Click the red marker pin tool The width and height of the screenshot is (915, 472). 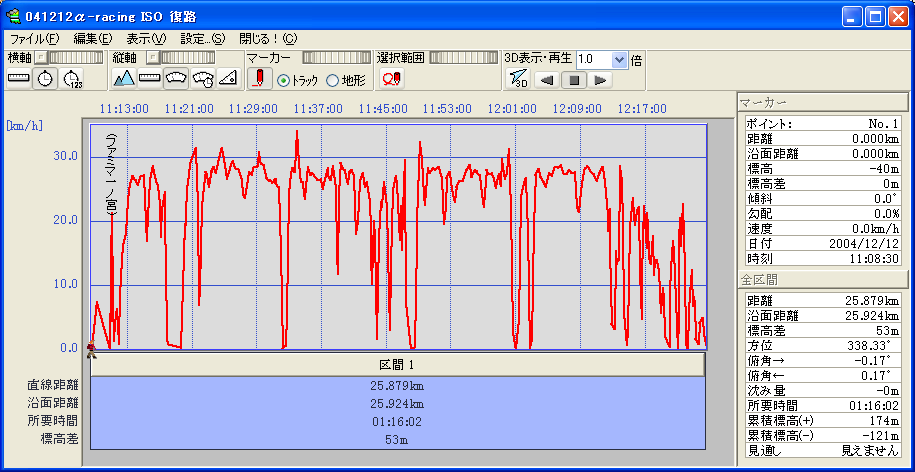[x=259, y=78]
